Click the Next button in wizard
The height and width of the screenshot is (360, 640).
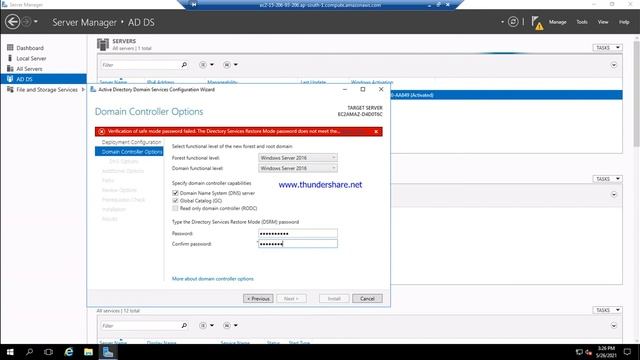point(291,299)
